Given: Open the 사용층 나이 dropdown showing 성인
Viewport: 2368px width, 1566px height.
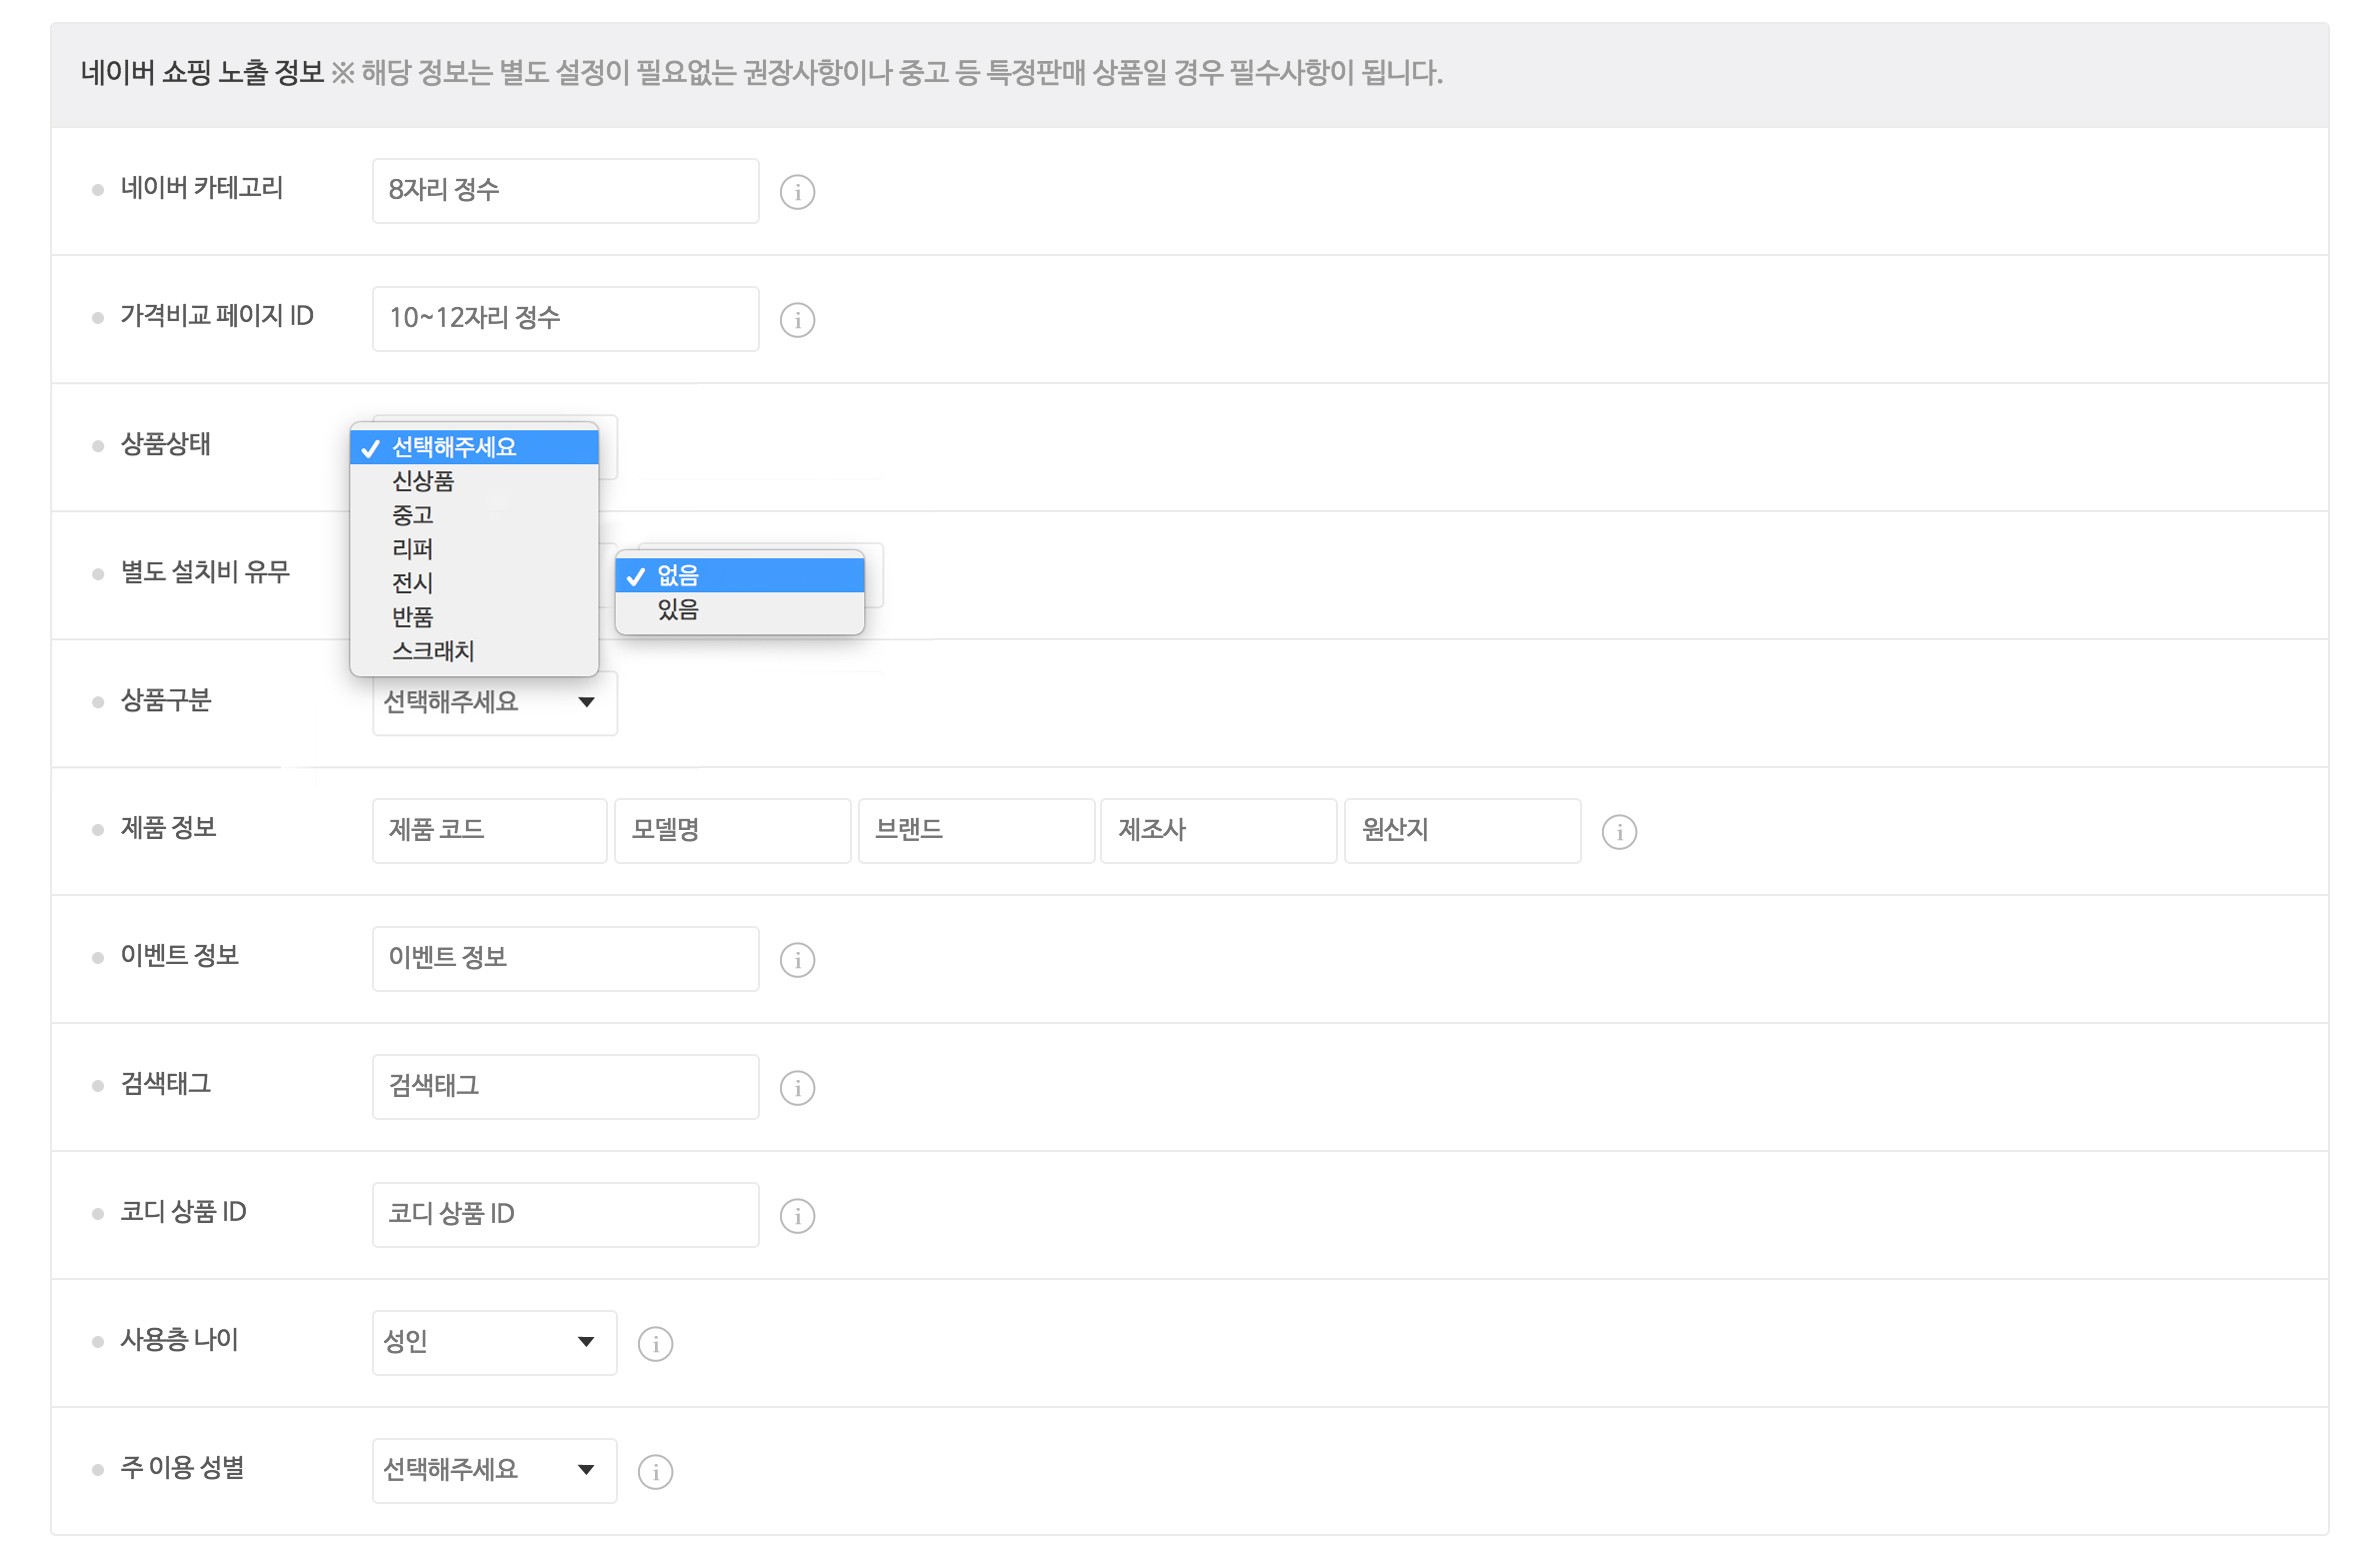Looking at the screenshot, I should (x=495, y=1343).
